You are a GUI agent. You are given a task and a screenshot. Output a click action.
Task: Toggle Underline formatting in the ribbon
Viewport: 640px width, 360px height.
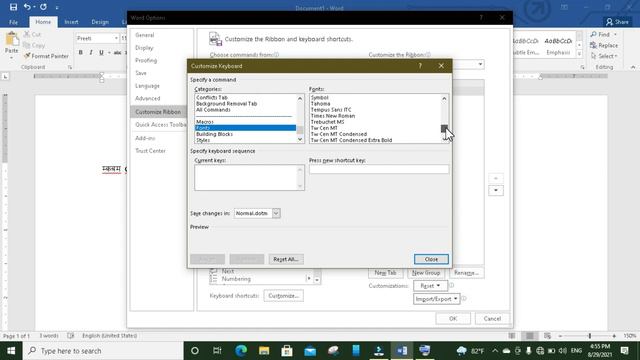pos(101,52)
